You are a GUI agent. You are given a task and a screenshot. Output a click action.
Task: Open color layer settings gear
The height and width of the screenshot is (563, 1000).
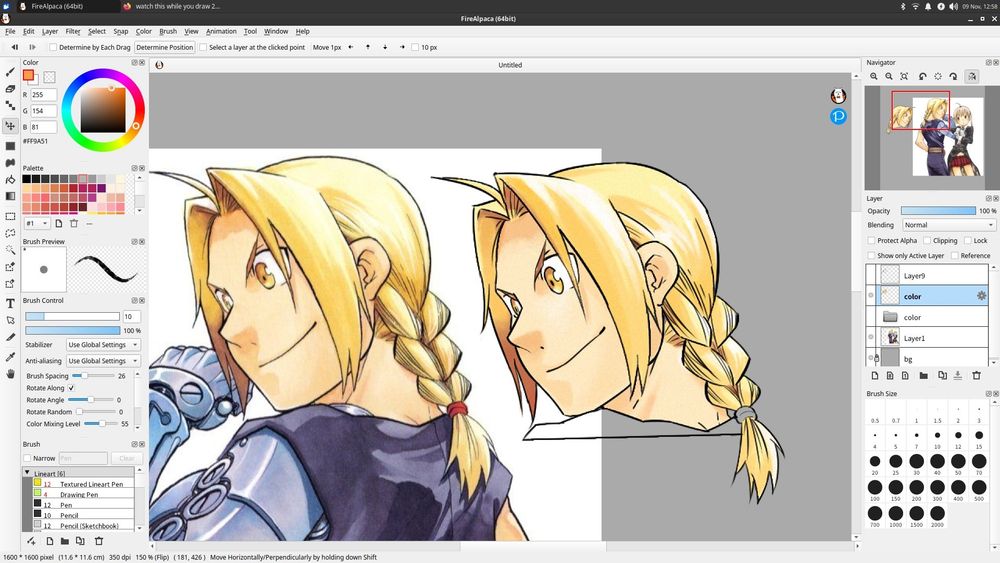point(981,296)
